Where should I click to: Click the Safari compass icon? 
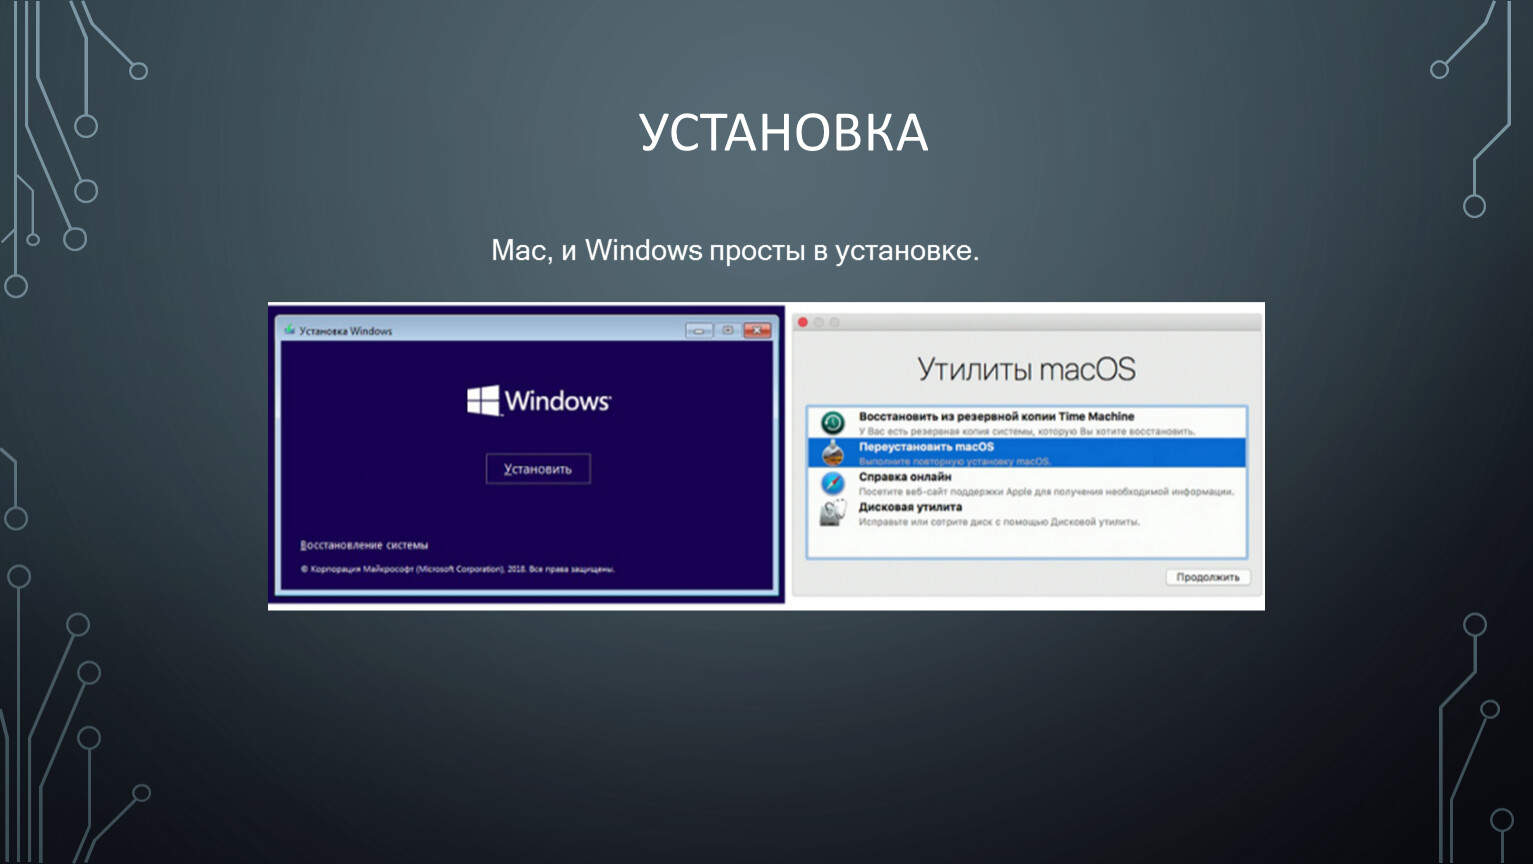(x=832, y=484)
